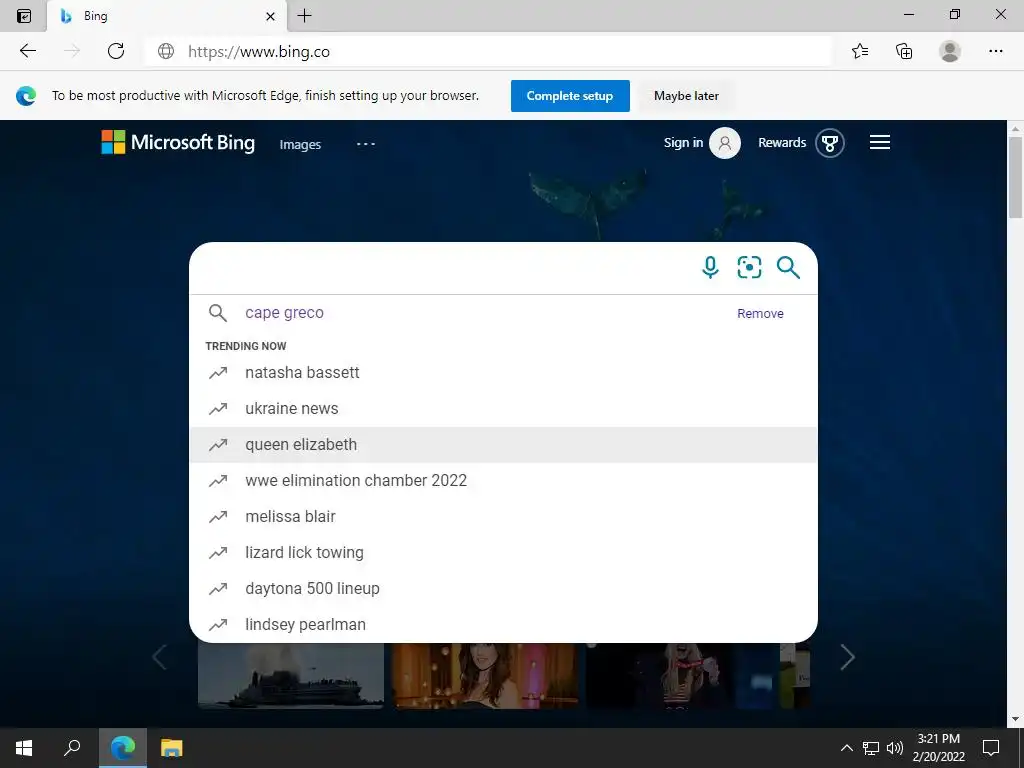
Task: Select recent search cape greco
Action: [x=284, y=313]
